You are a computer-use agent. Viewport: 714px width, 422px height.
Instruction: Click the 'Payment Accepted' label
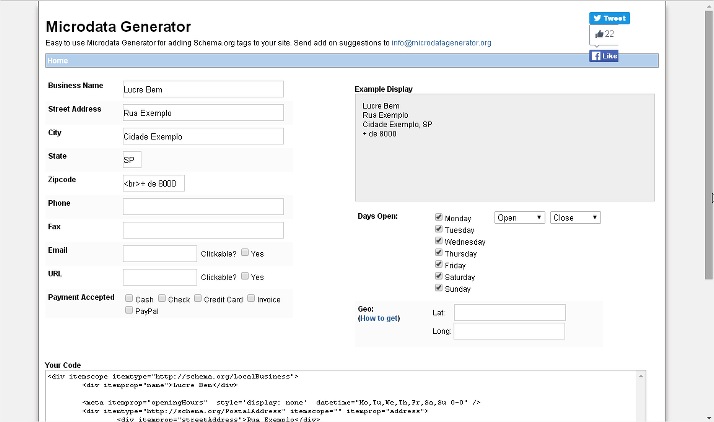pos(81,297)
